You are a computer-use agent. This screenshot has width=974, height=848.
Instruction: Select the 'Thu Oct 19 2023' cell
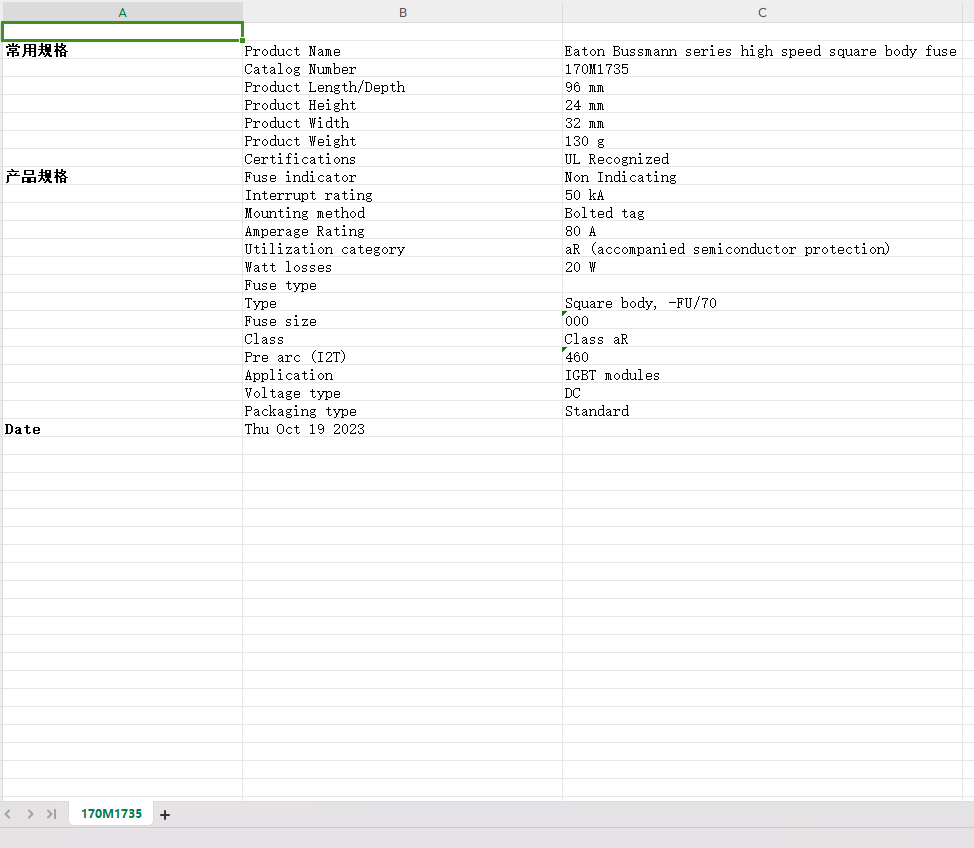403,429
